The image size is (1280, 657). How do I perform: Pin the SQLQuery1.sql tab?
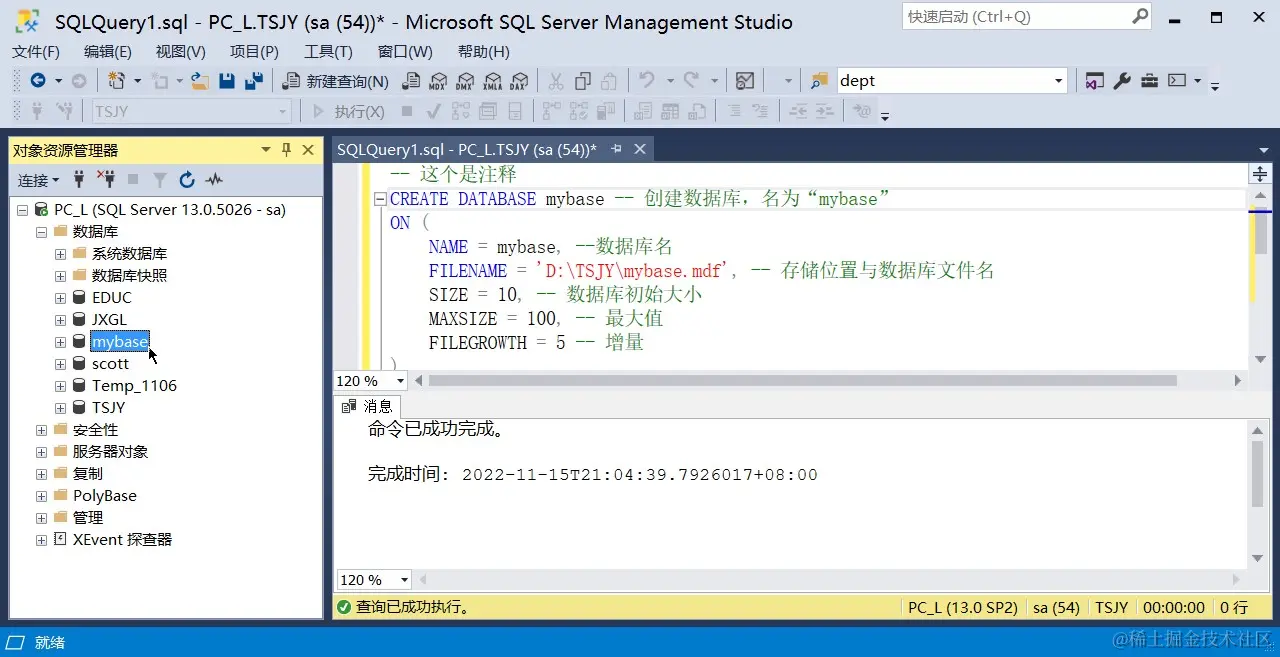click(616, 149)
